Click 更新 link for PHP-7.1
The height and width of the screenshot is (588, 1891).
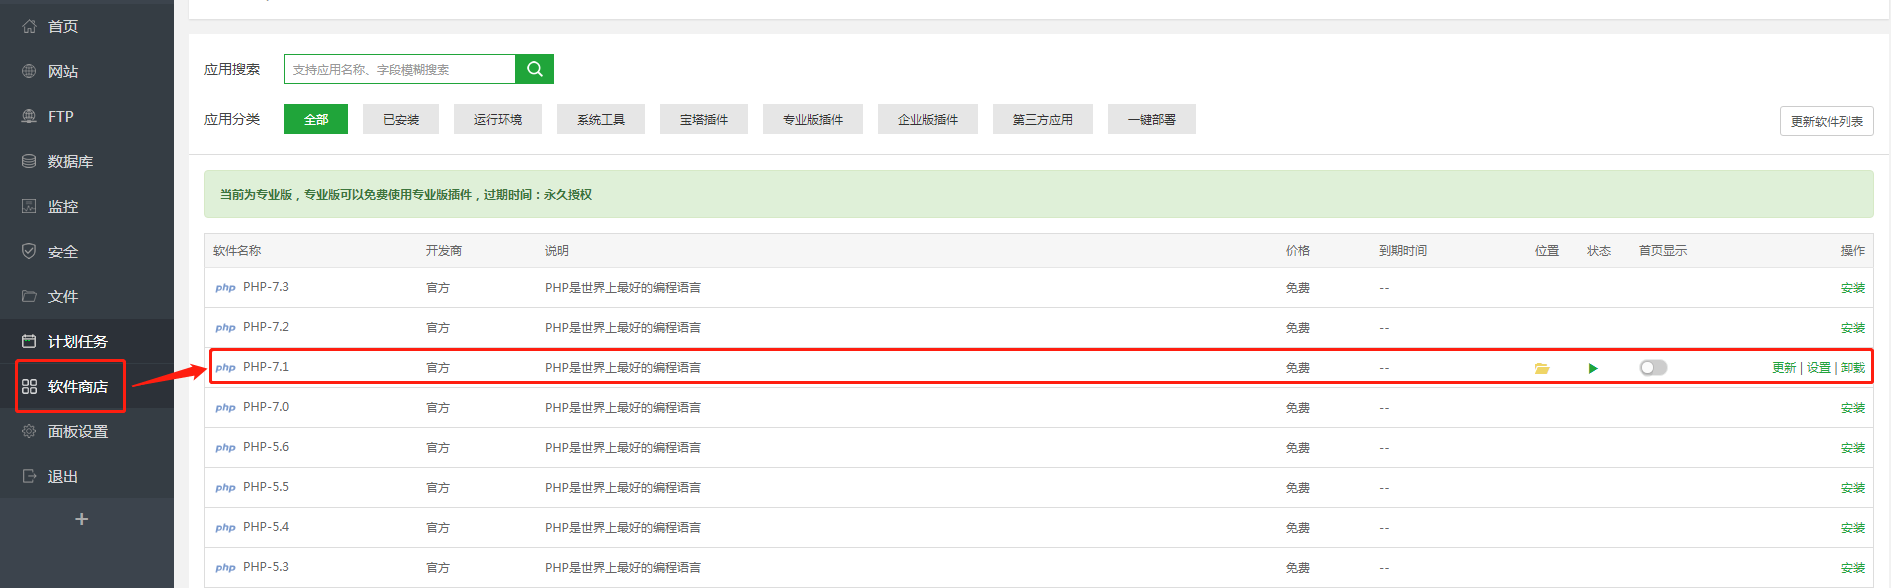coord(1784,368)
